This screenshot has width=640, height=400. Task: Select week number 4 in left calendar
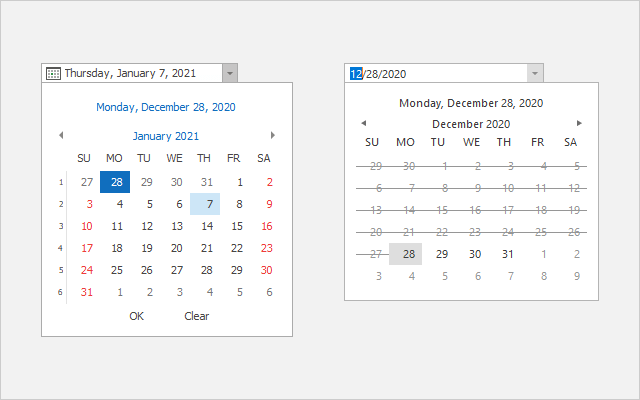pyautogui.click(x=61, y=248)
